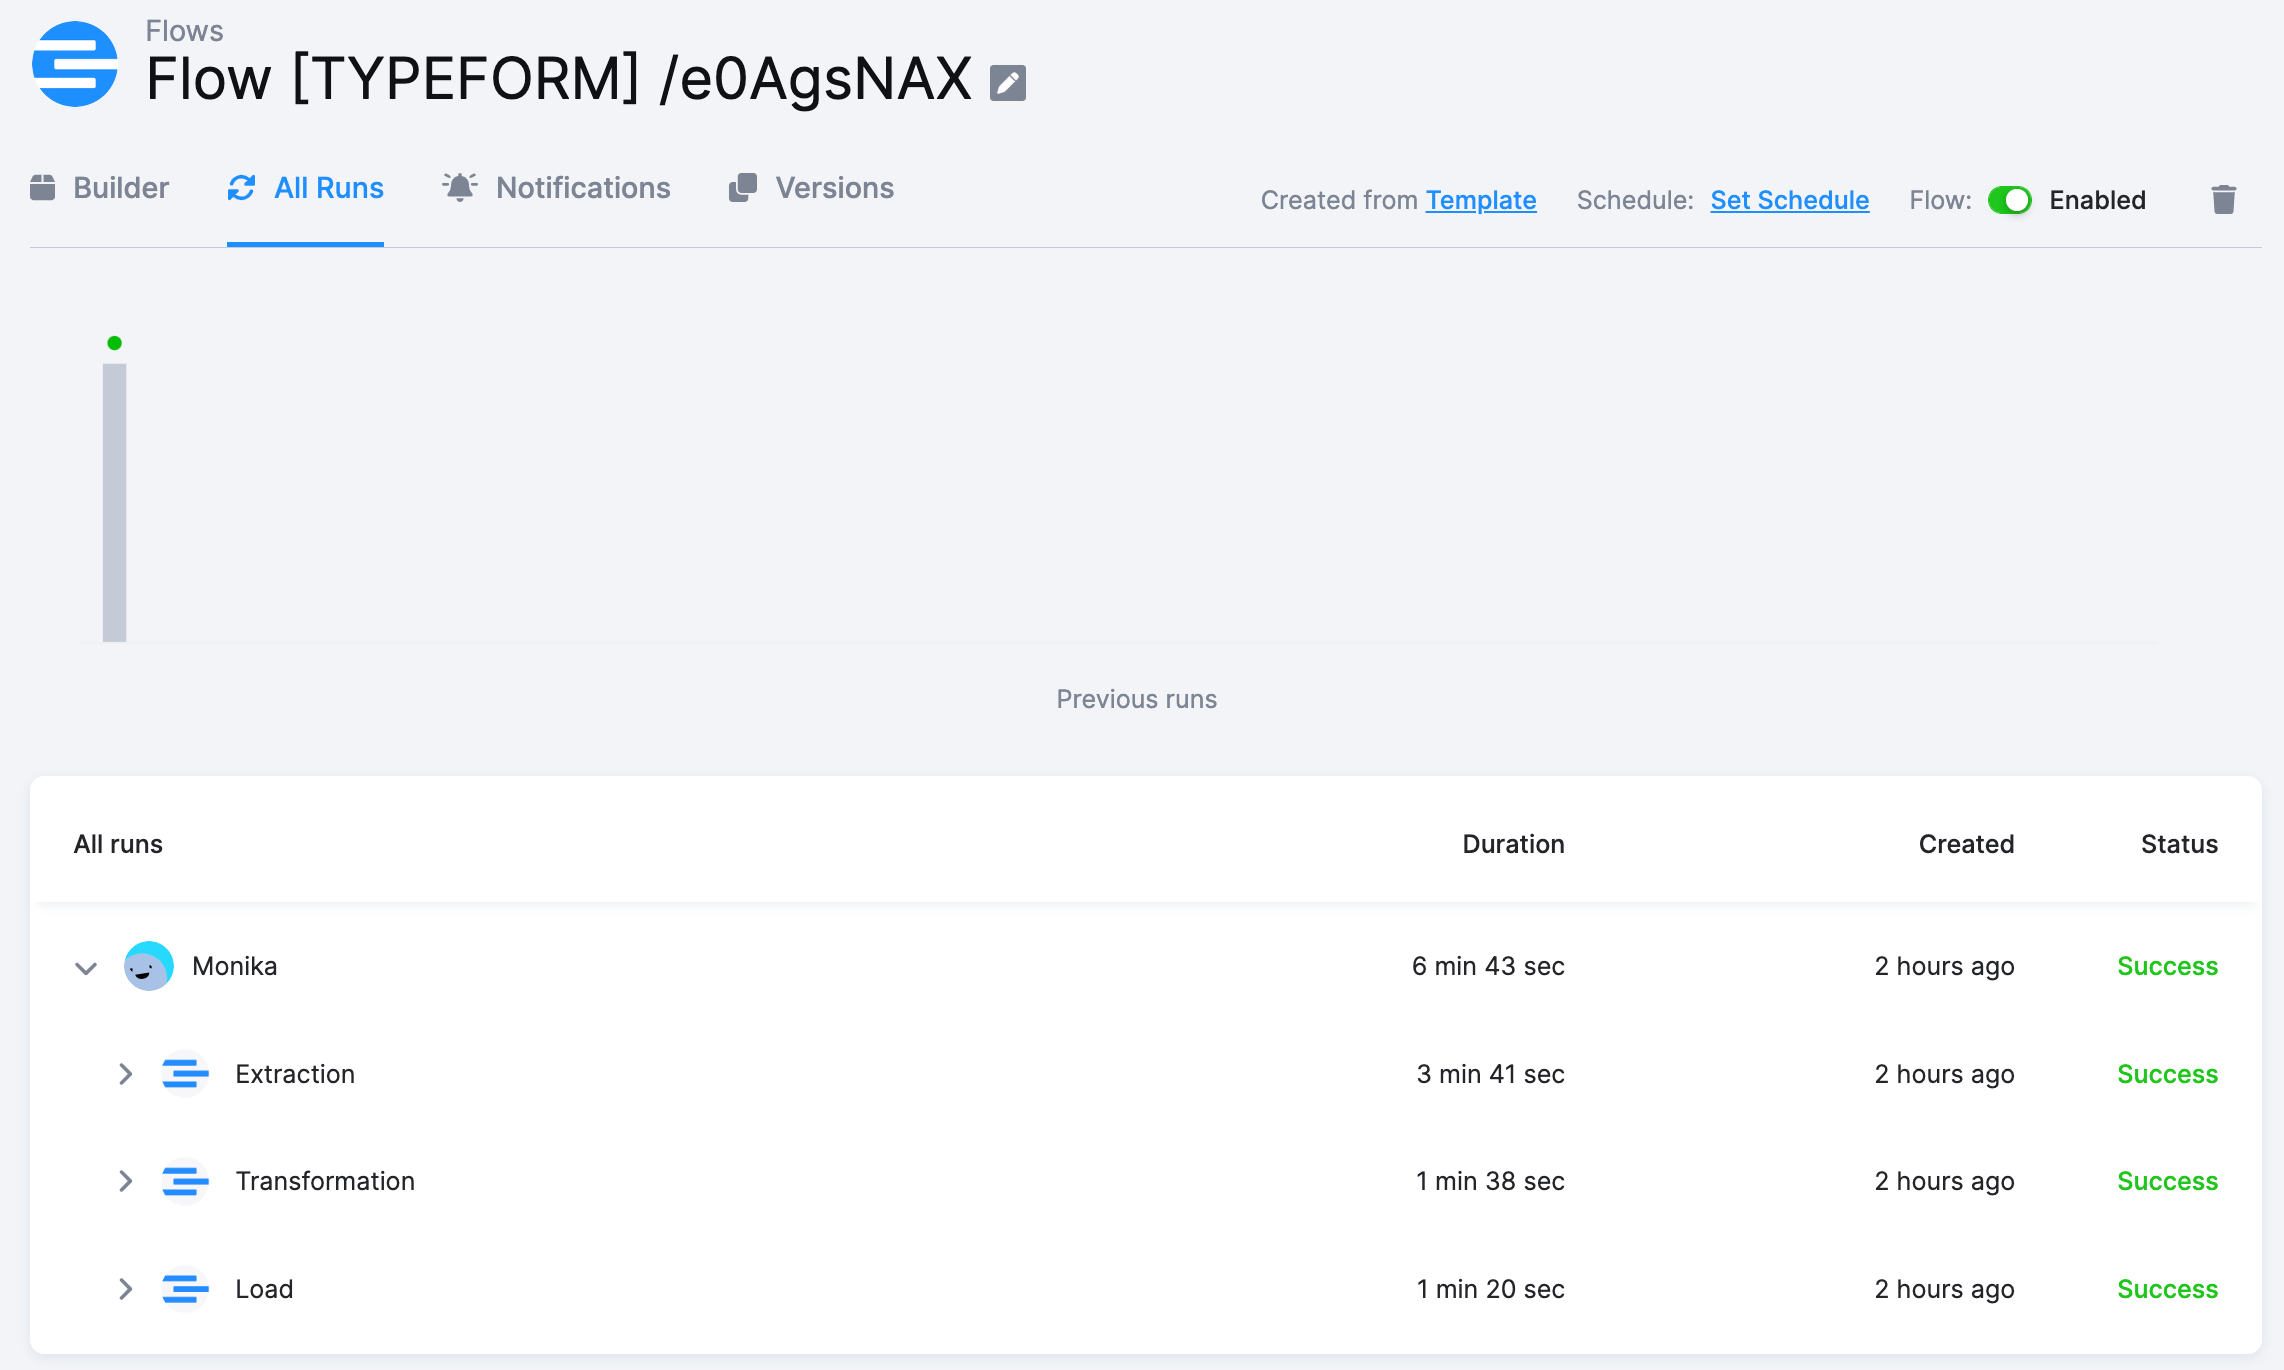Open the Template link
The height and width of the screenshot is (1370, 2284).
pos(1482,200)
